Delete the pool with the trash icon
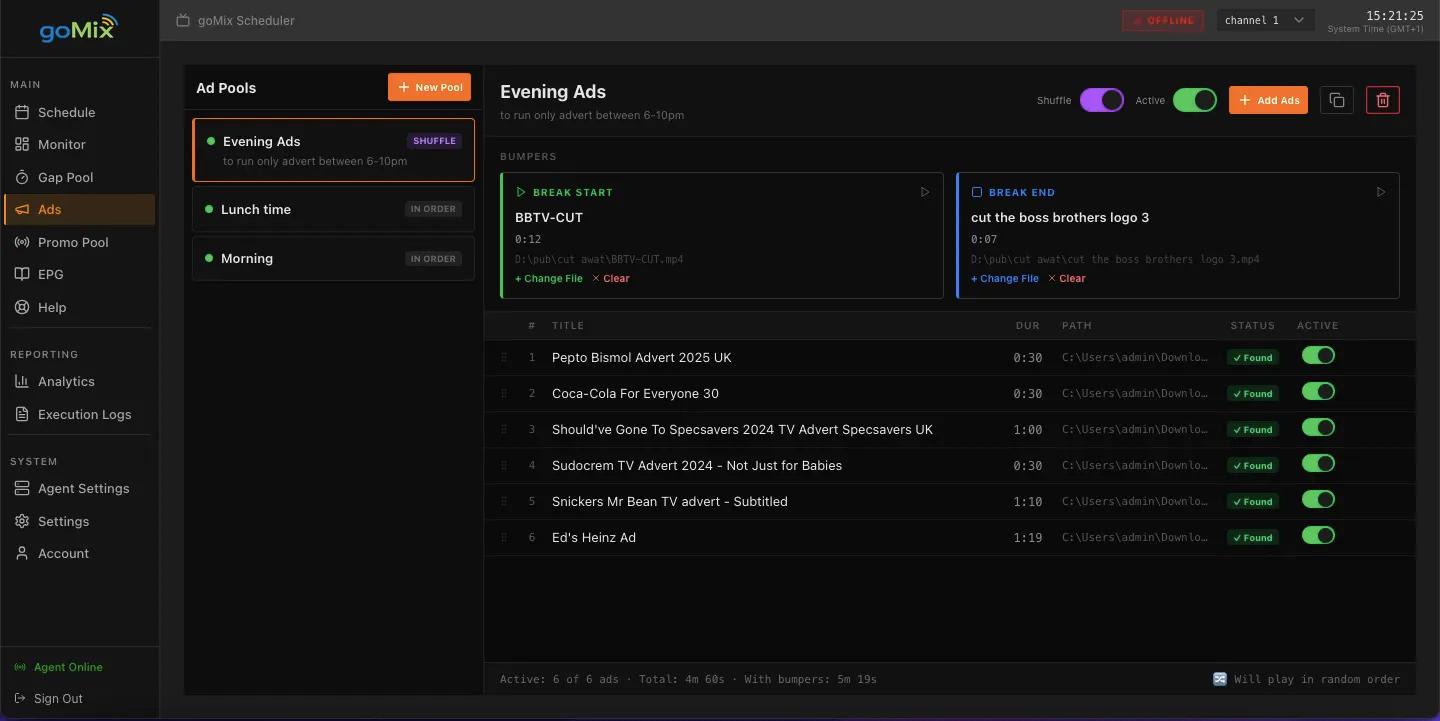 click(1383, 100)
